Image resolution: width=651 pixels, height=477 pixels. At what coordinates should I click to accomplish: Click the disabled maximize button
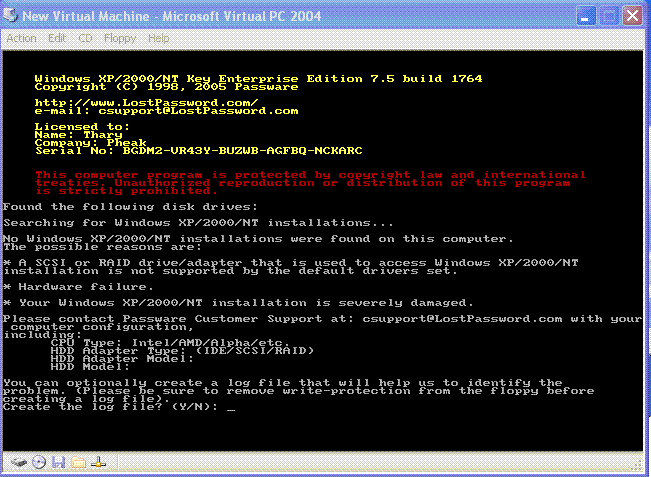coord(609,16)
